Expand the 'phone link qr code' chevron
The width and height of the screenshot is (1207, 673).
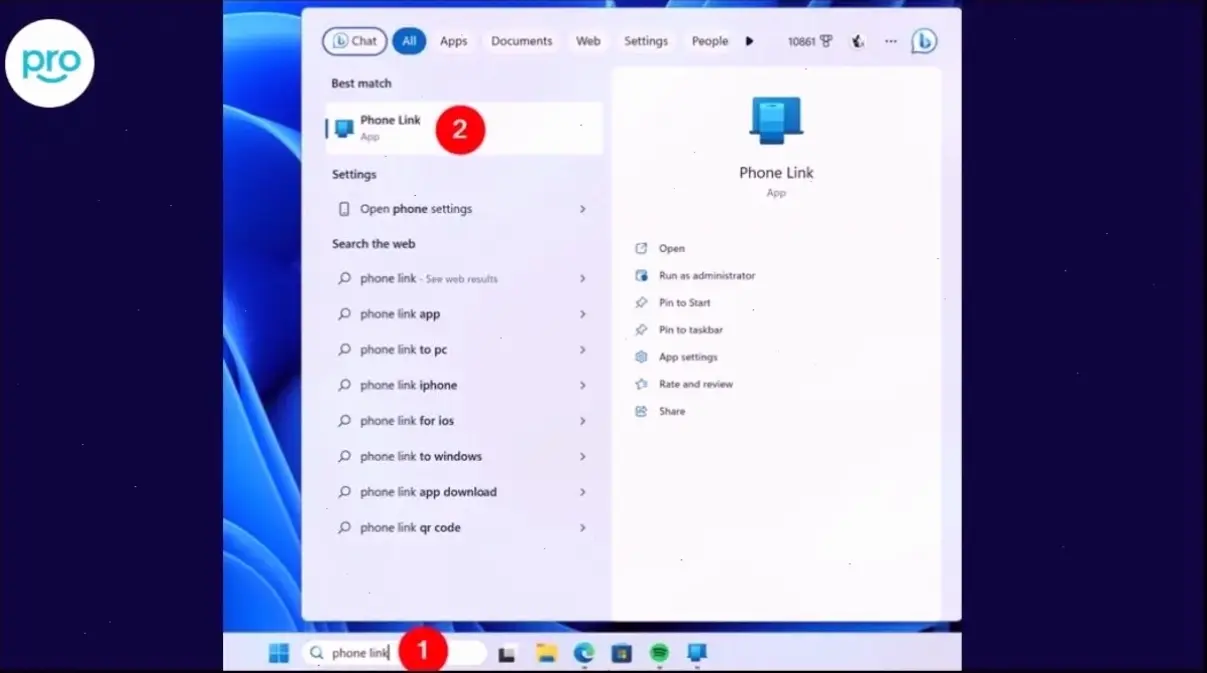(x=583, y=528)
